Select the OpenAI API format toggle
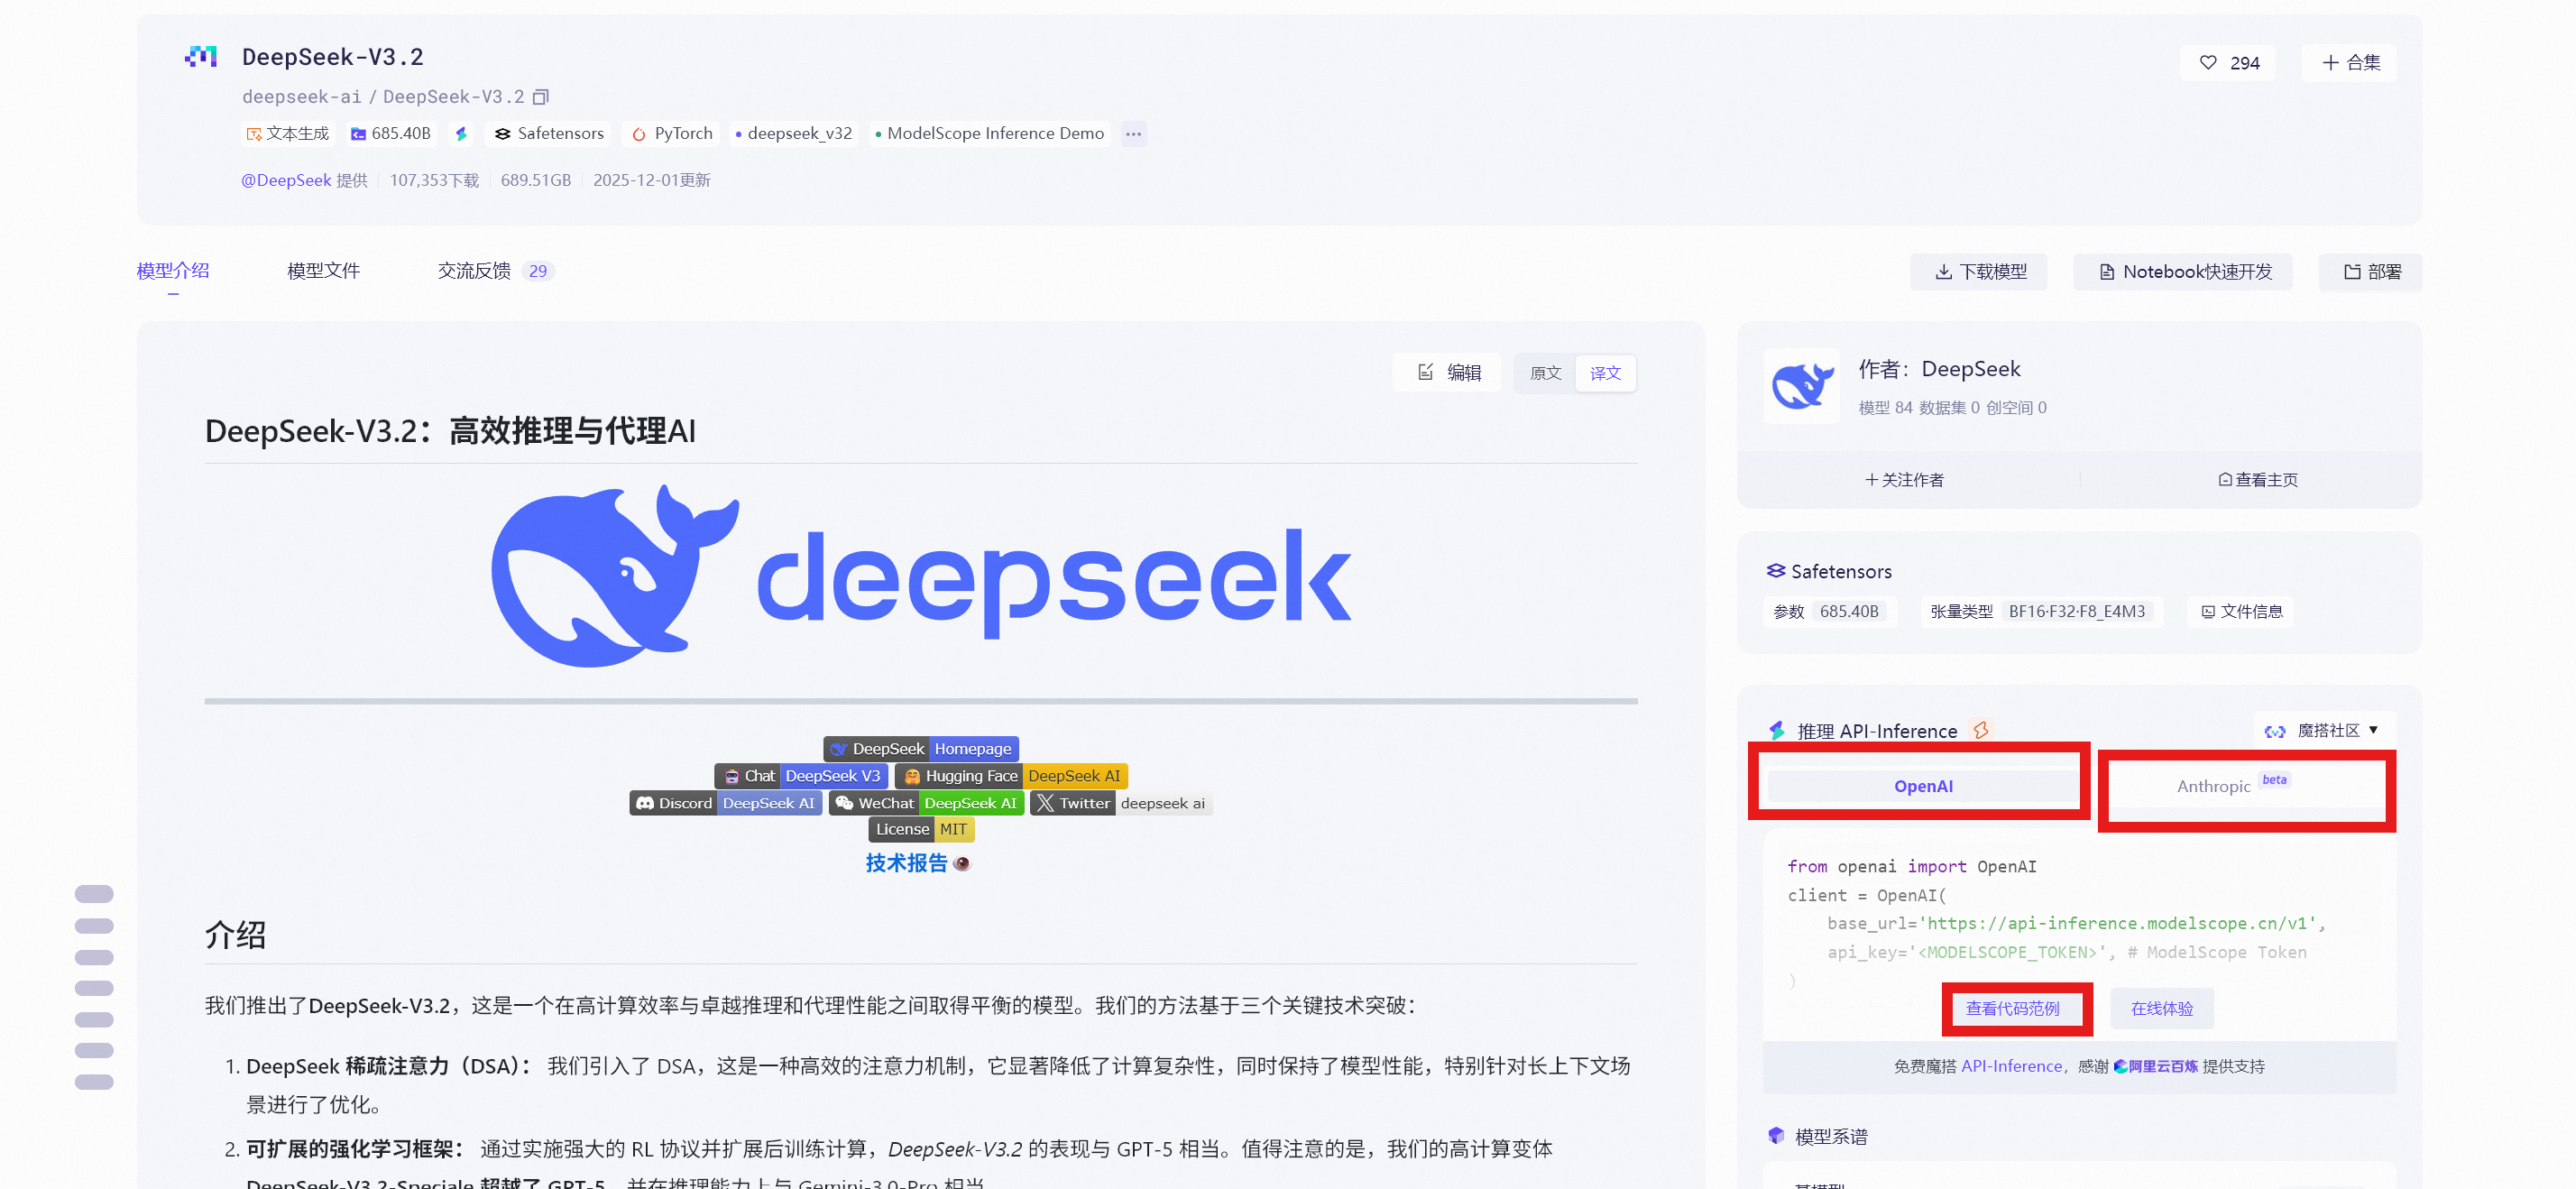Image resolution: width=2576 pixels, height=1189 pixels. (1922, 786)
